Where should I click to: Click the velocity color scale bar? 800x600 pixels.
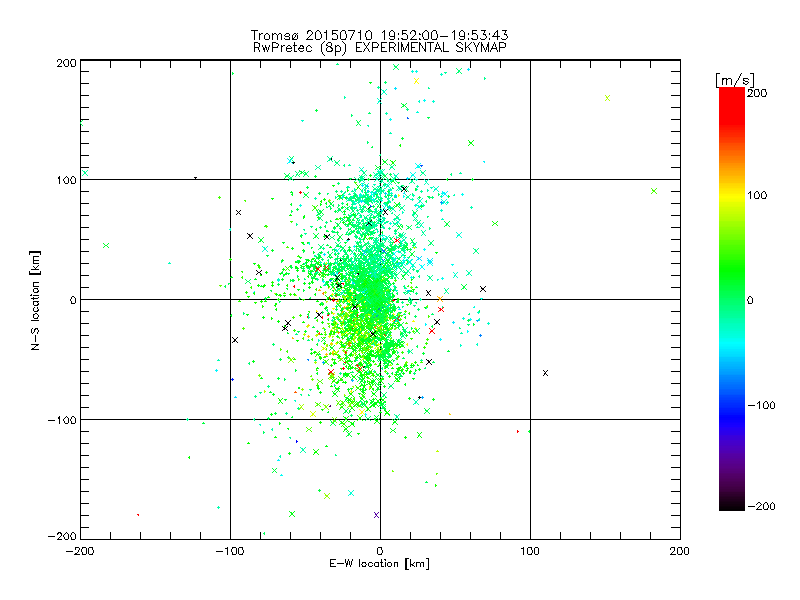click(732, 299)
